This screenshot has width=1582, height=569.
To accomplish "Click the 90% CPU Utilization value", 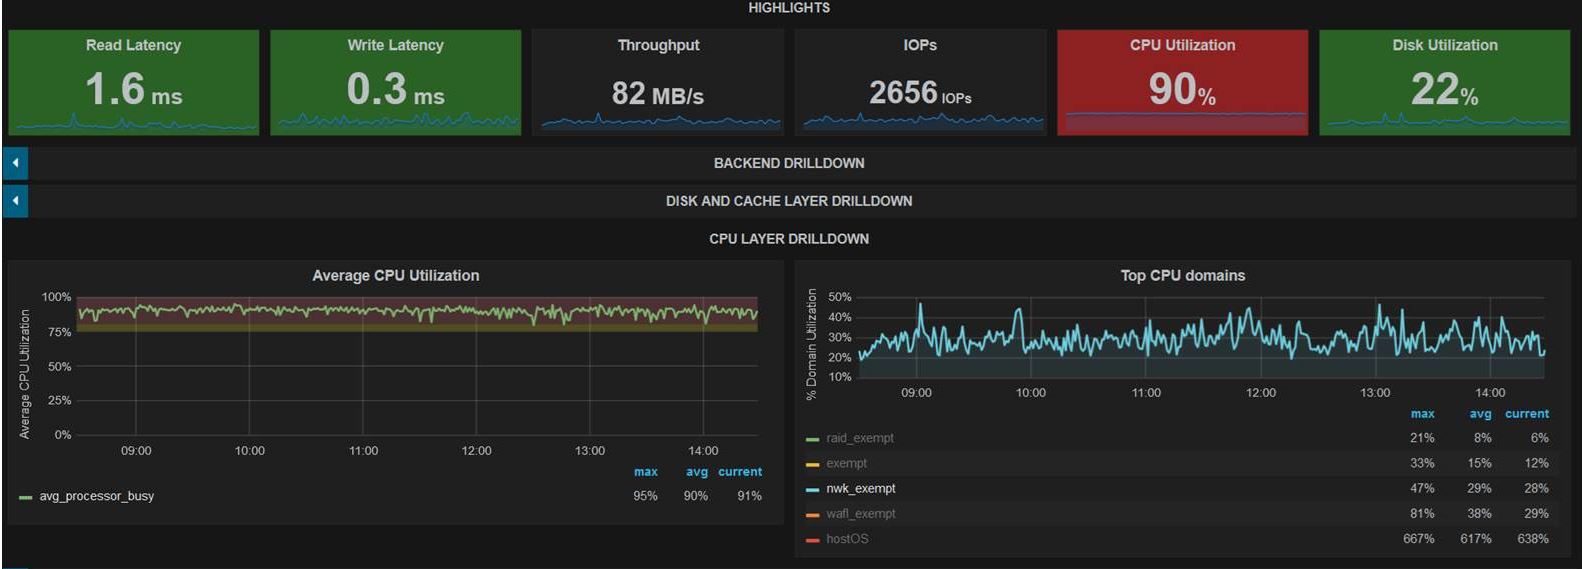I will pyautogui.click(x=1182, y=90).
